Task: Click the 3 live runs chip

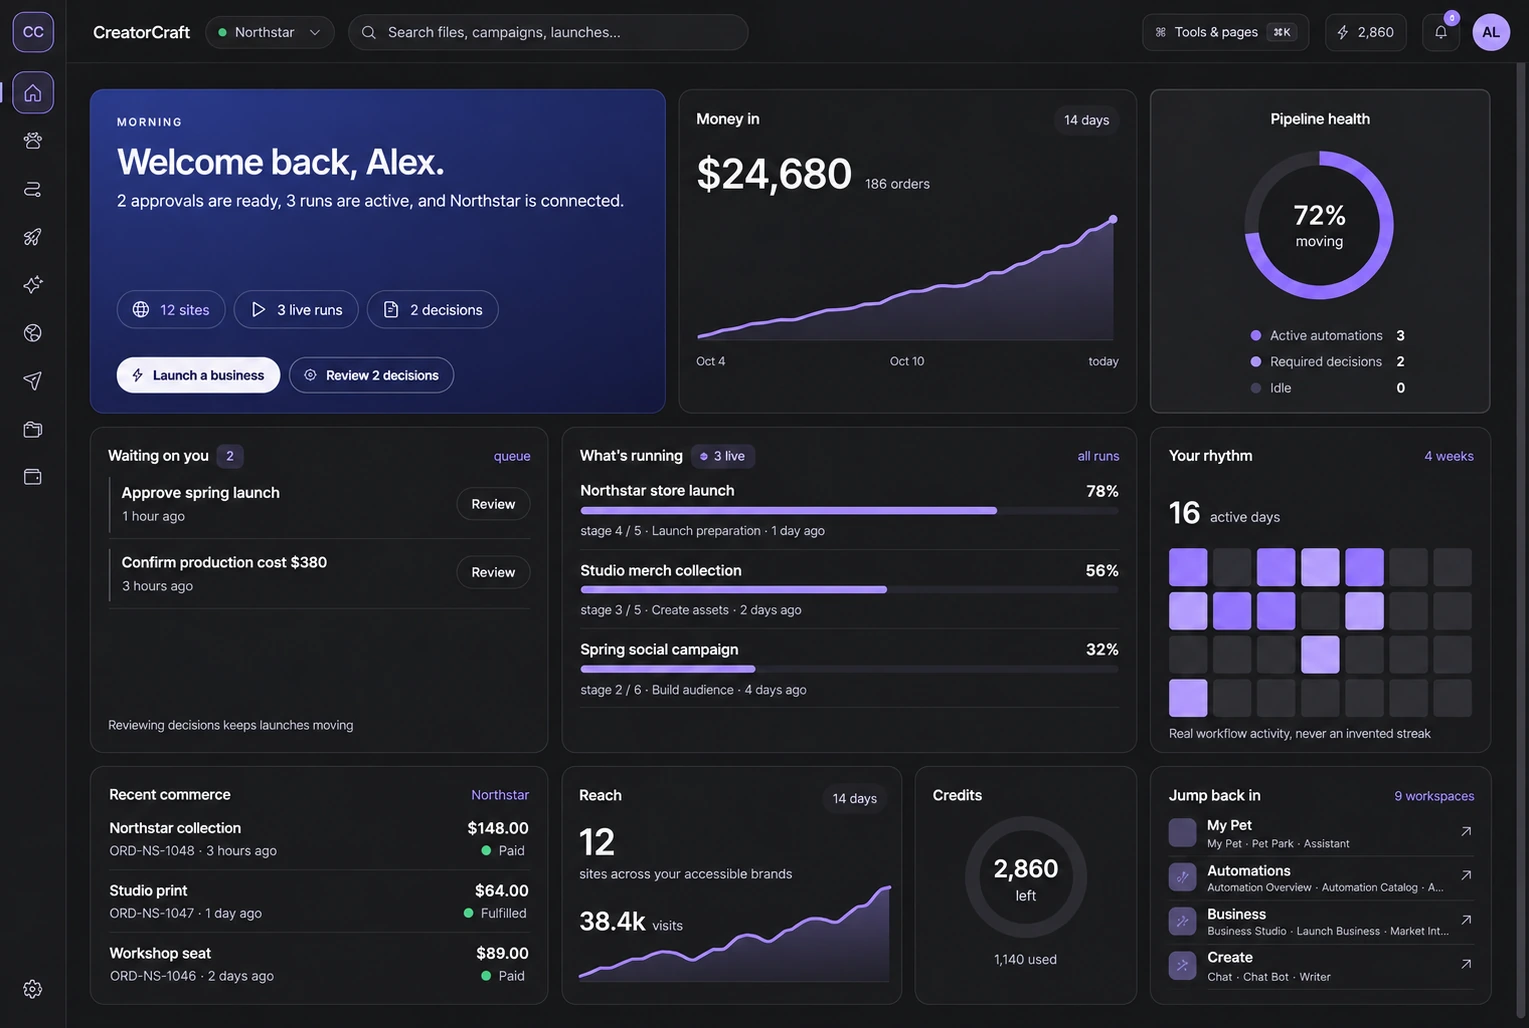Action: [x=296, y=310]
